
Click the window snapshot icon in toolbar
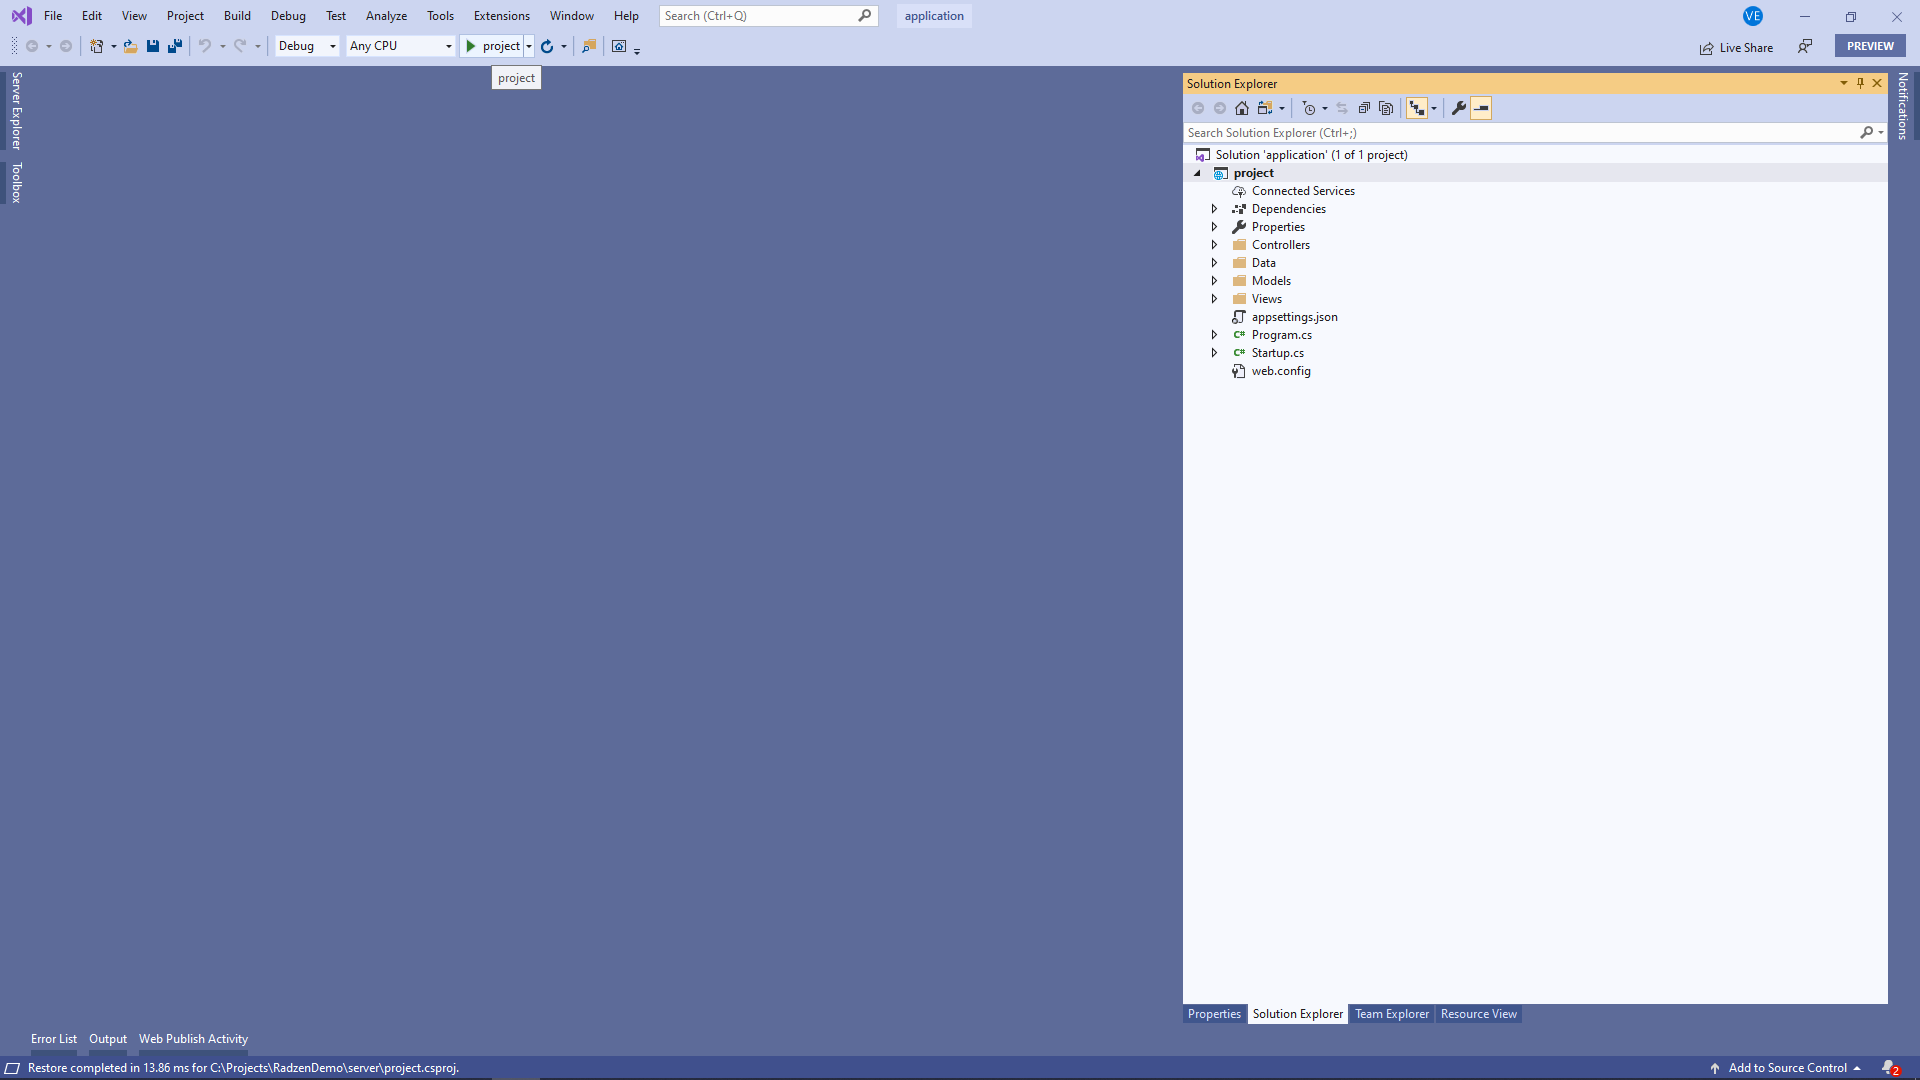pyautogui.click(x=619, y=46)
